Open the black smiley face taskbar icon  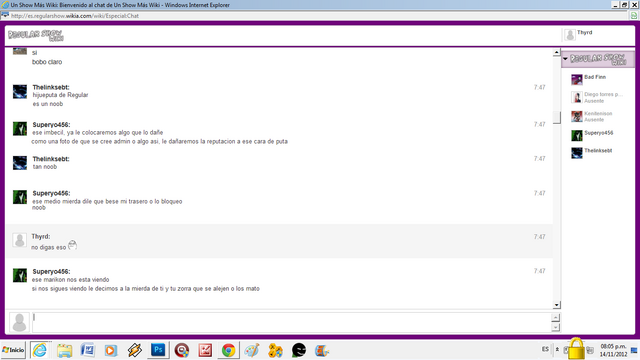tap(299, 350)
